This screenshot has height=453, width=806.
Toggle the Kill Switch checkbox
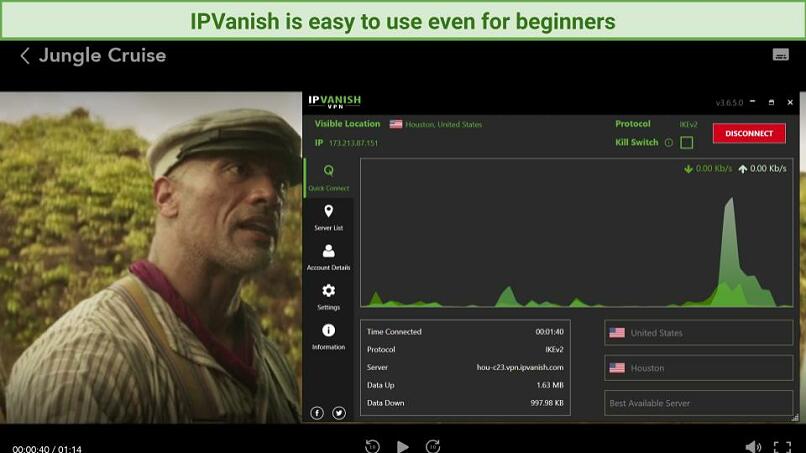(686, 142)
